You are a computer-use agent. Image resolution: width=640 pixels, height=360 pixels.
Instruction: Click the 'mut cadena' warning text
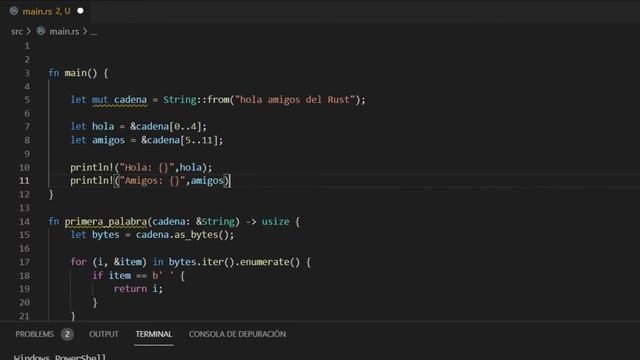(x=119, y=100)
